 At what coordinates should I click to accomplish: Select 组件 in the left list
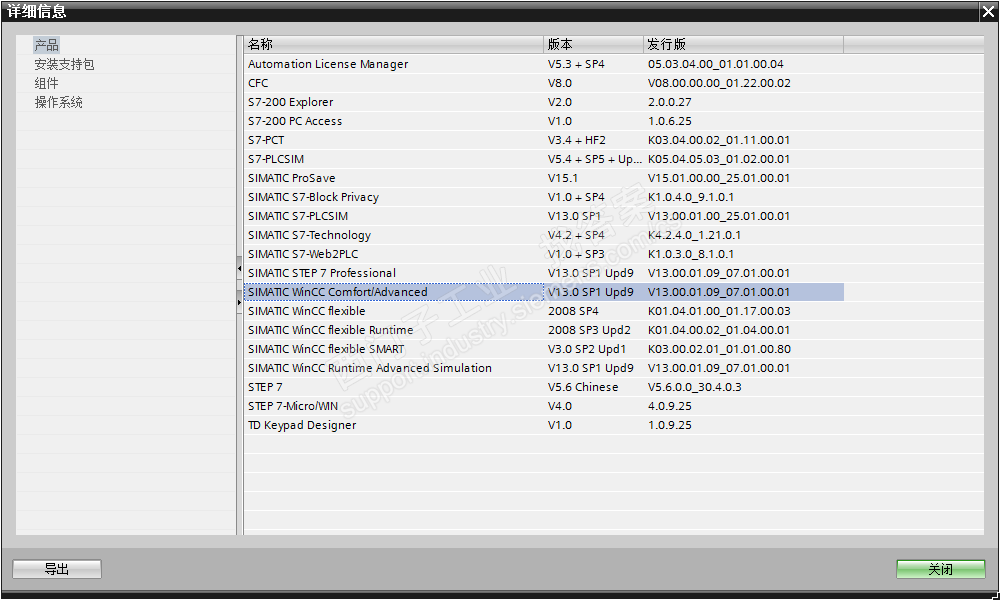[x=46, y=83]
